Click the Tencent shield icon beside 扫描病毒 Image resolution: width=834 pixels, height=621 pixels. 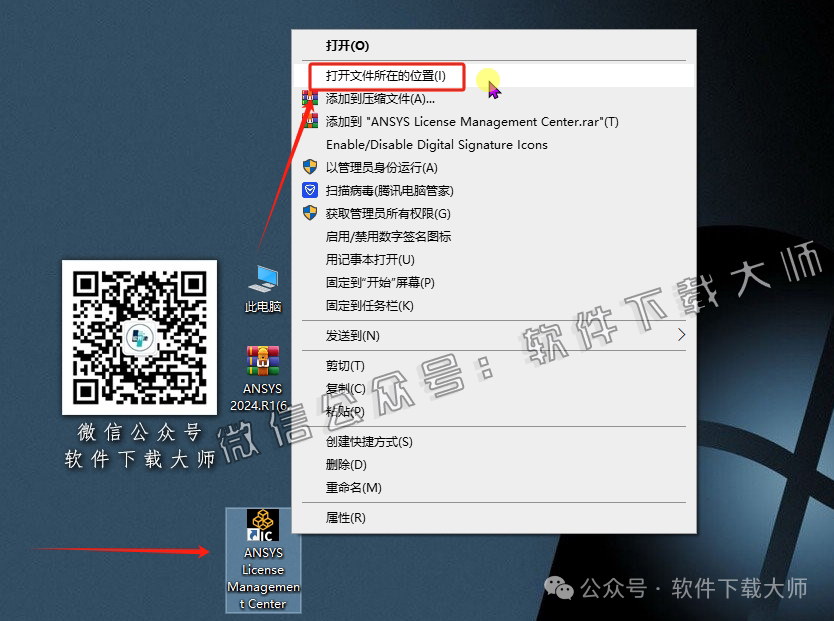[310, 190]
